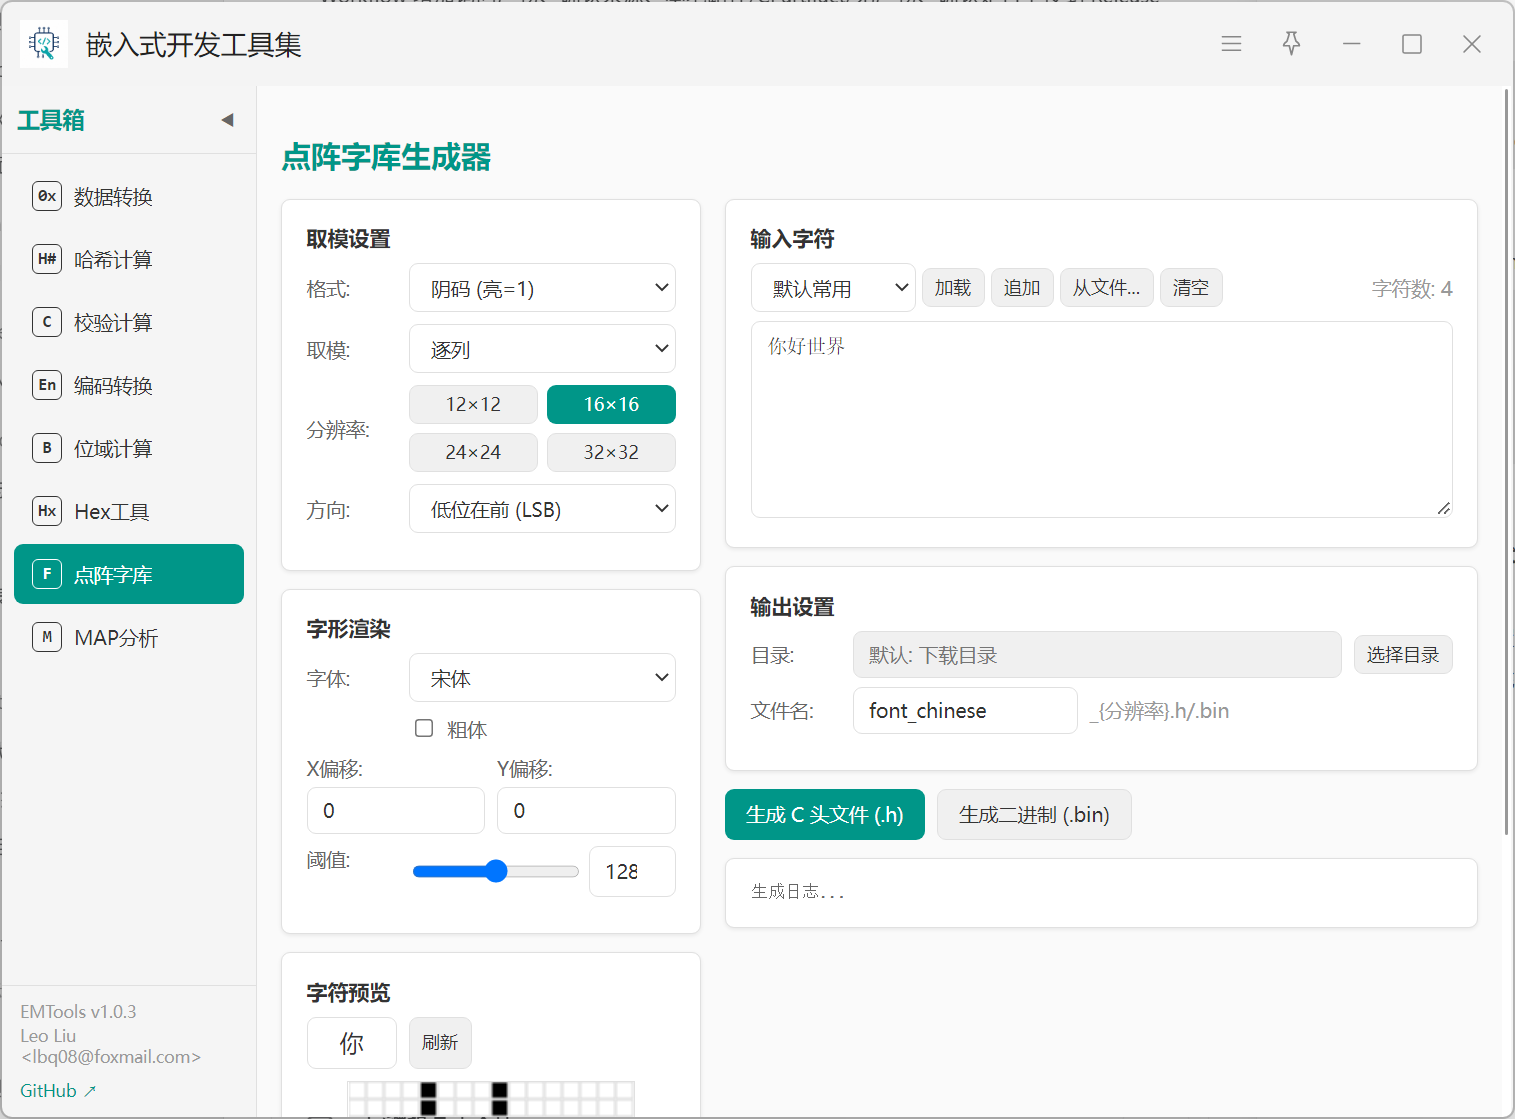Select 12×12 resolution
The image size is (1515, 1119).
(473, 404)
